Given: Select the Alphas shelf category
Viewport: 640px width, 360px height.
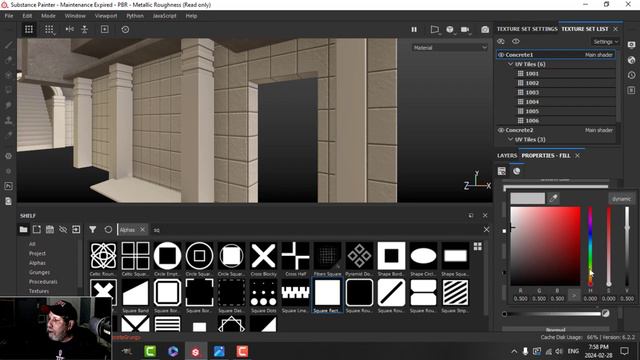Looking at the screenshot, I should (37, 263).
